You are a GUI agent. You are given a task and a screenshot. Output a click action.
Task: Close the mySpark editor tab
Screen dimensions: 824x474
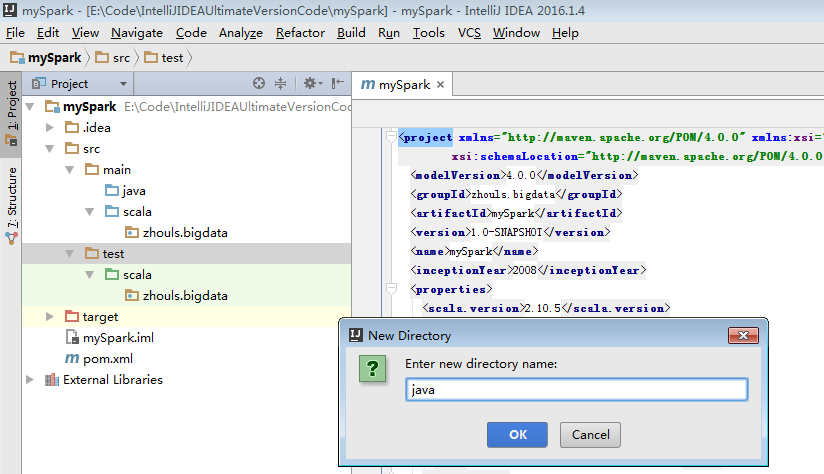tap(440, 85)
